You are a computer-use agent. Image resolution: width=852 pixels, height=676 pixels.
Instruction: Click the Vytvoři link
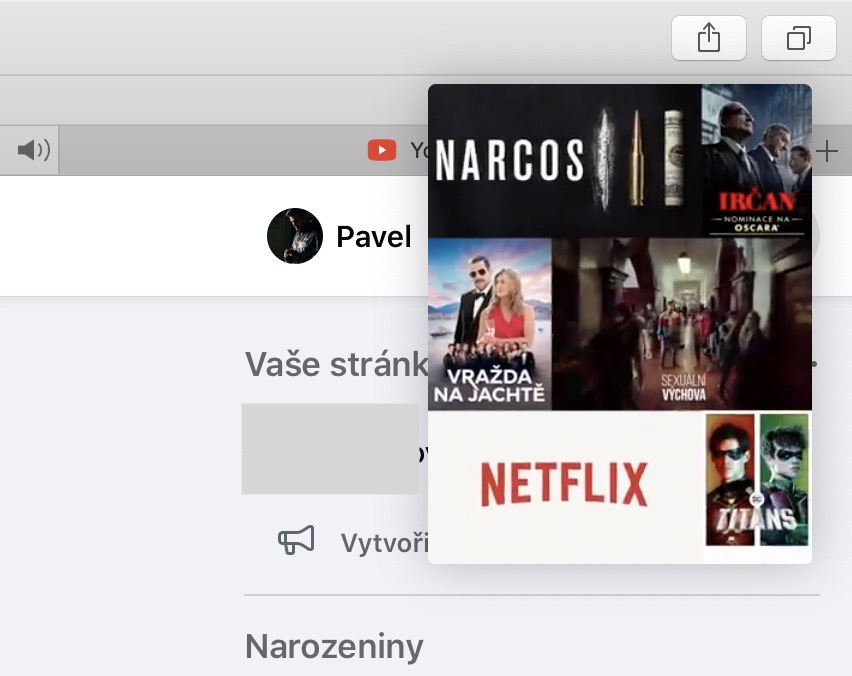(384, 542)
